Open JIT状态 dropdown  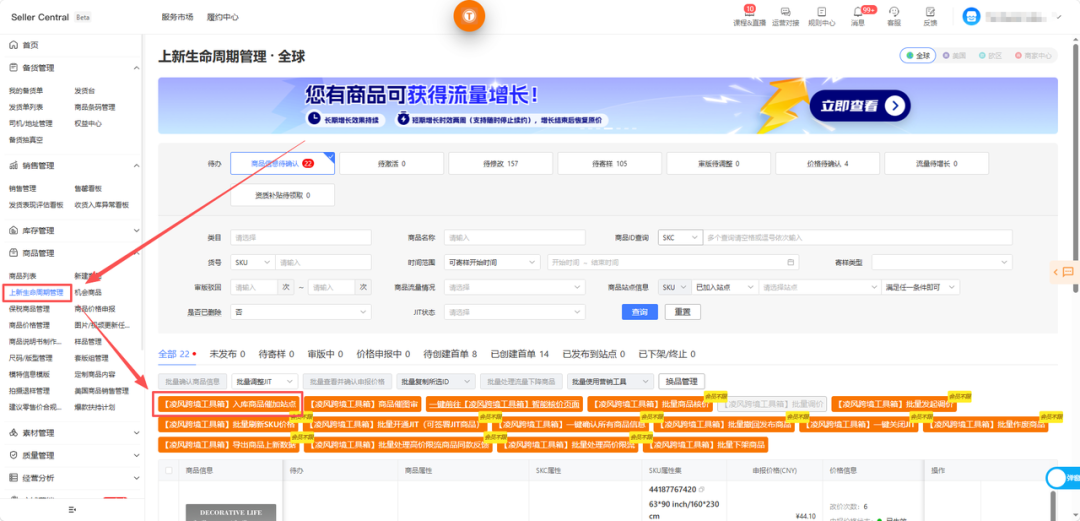tap(515, 312)
